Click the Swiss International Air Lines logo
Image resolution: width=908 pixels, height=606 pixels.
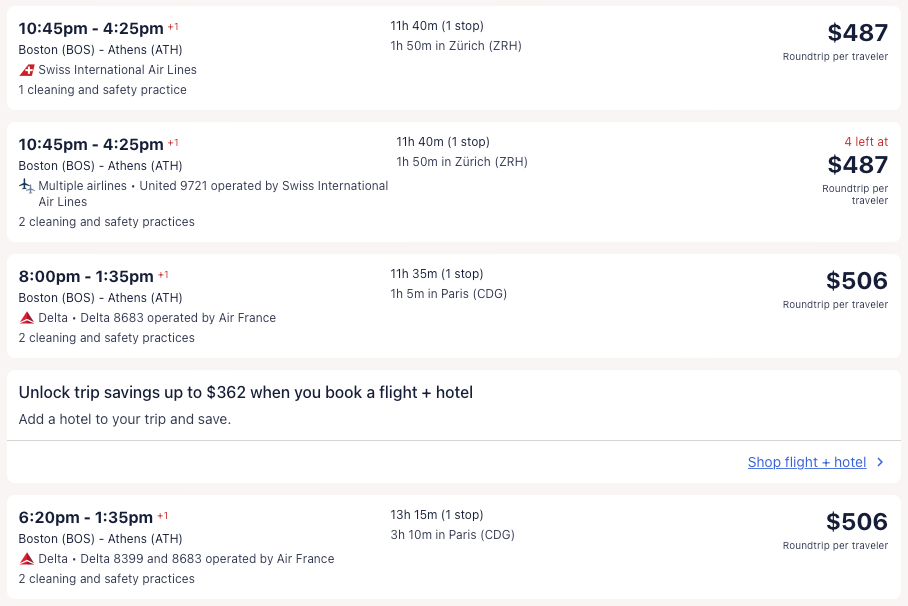(27, 70)
